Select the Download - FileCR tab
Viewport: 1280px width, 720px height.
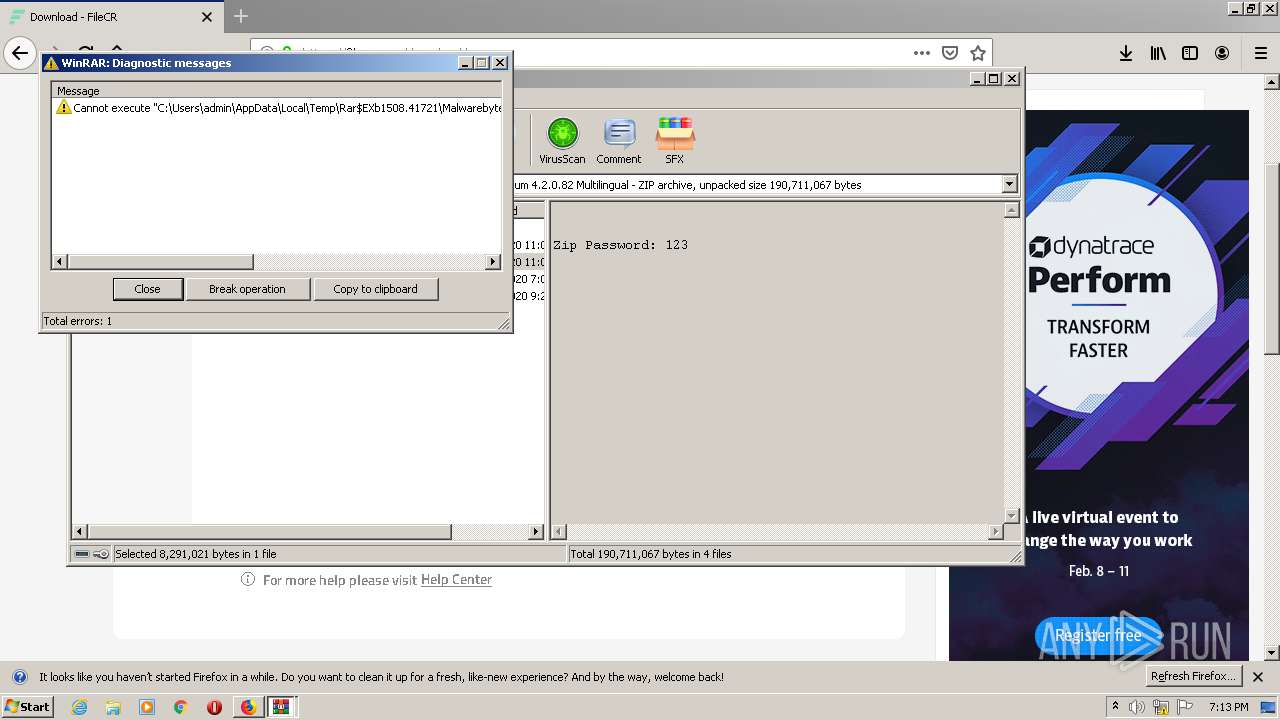point(111,17)
